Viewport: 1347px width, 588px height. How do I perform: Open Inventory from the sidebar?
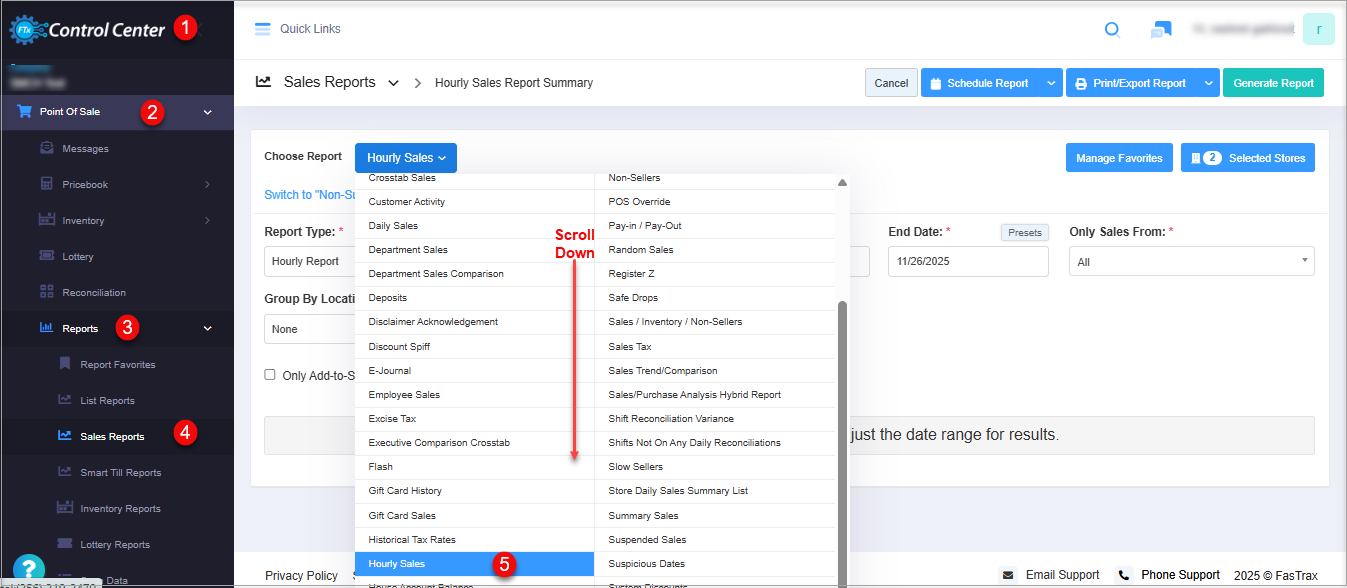[85, 221]
